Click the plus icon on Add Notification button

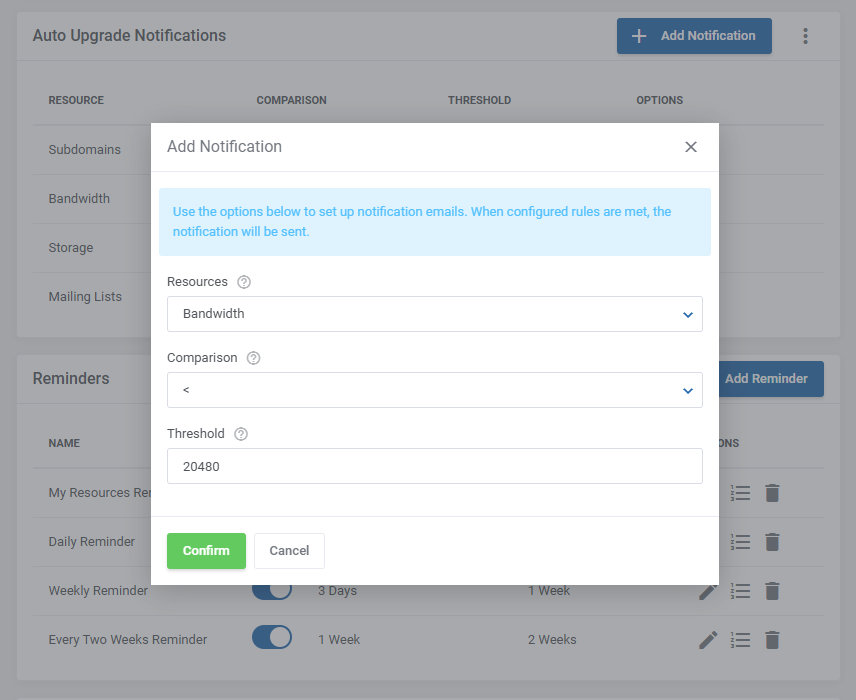[639, 36]
